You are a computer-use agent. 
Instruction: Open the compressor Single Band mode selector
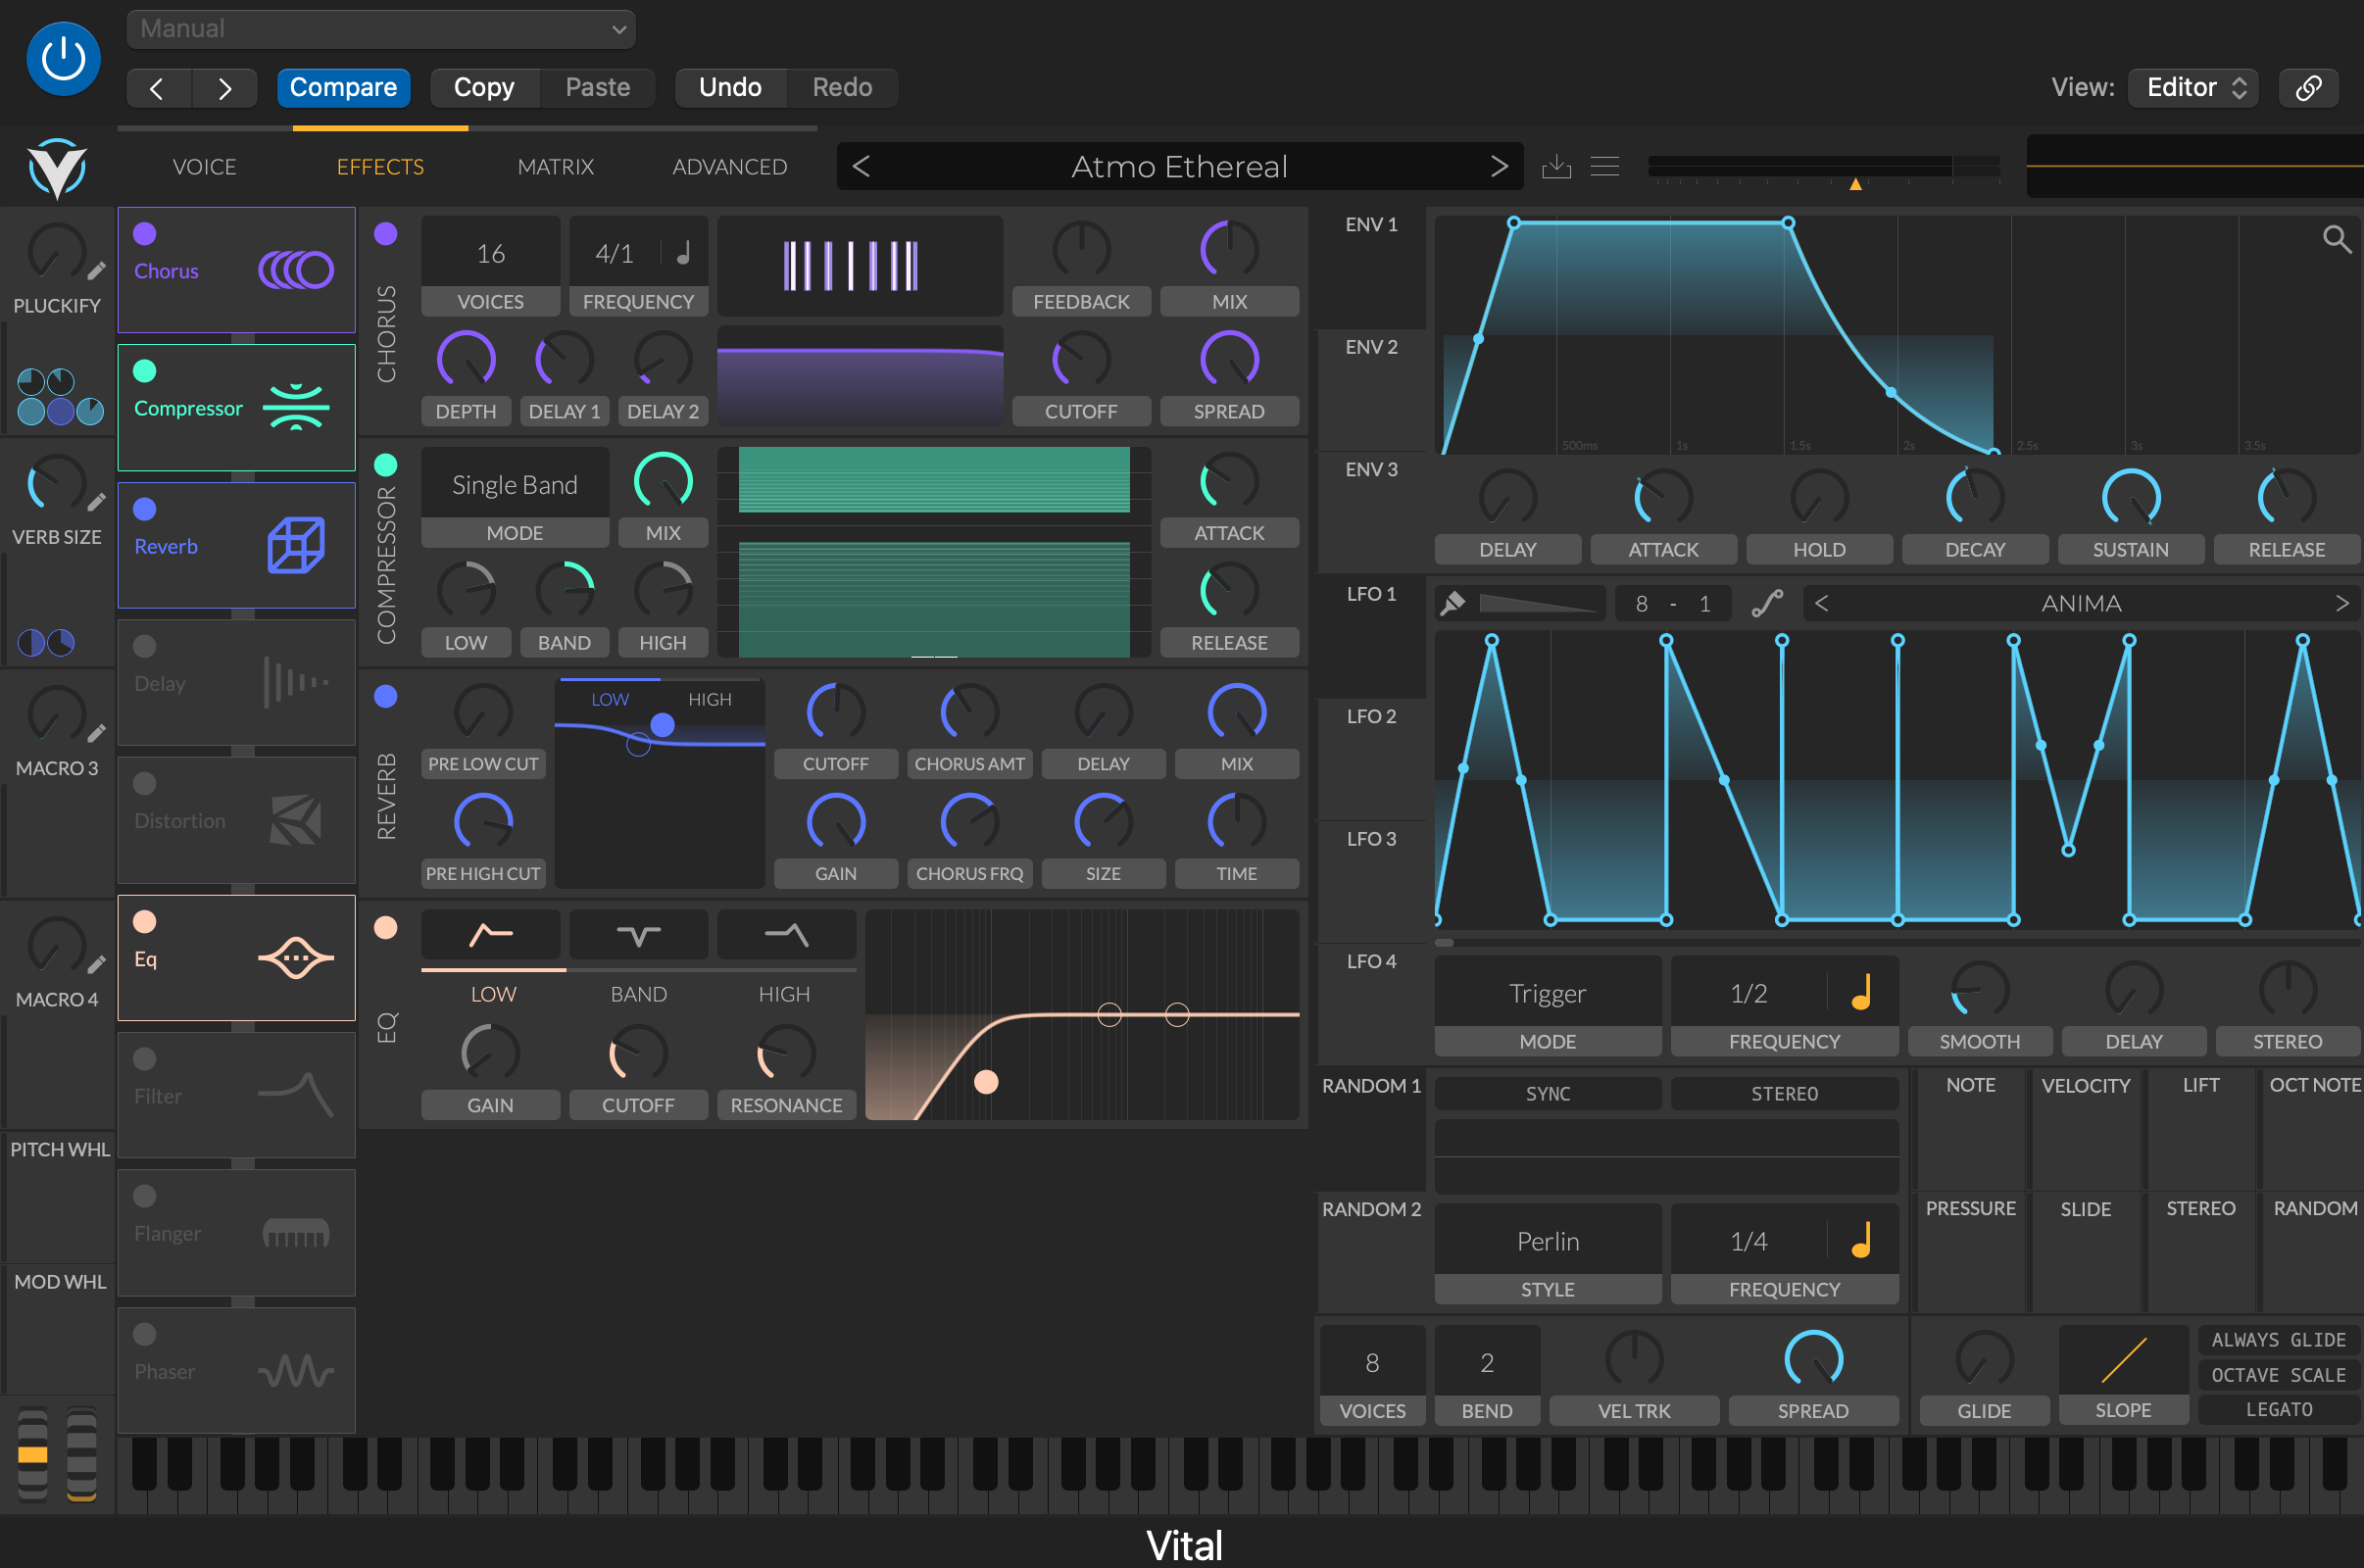(x=515, y=484)
